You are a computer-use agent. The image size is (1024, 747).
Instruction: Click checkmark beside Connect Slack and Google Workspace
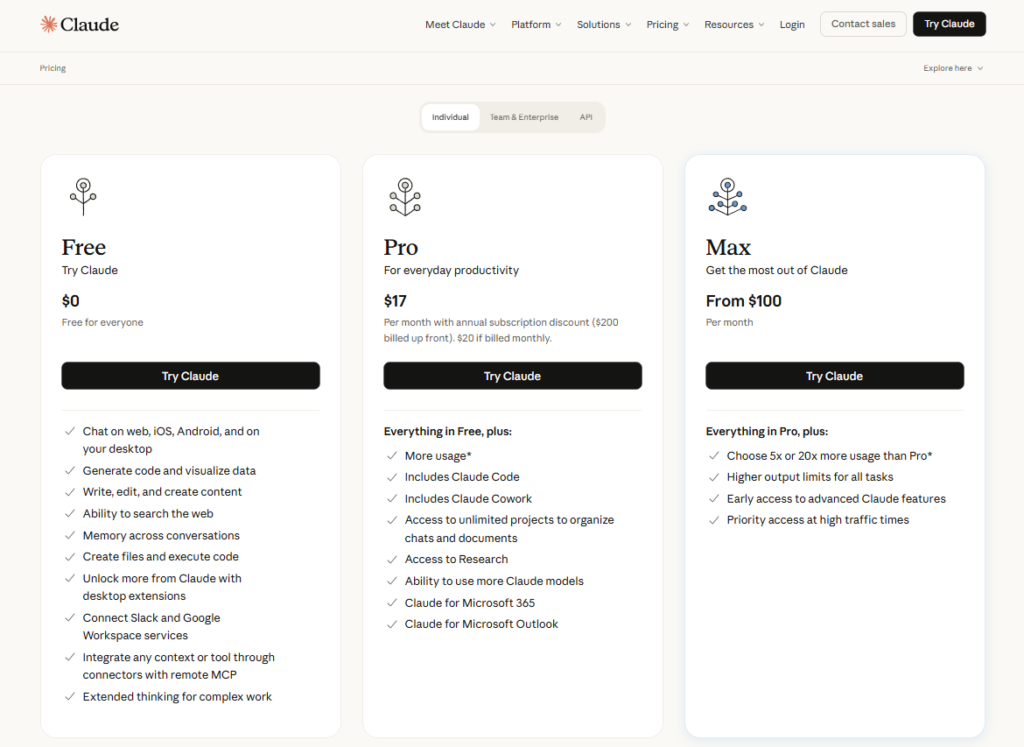tap(69, 617)
